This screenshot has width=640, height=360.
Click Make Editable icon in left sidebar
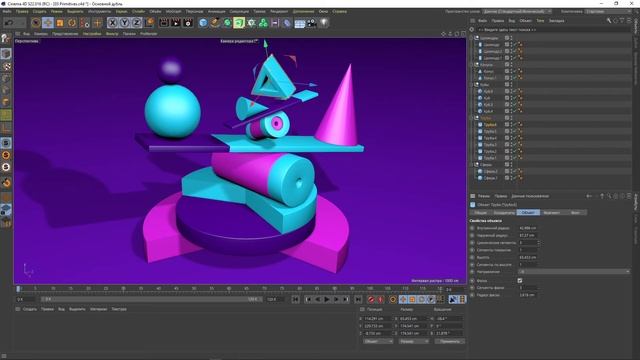pyautogui.click(x=6, y=39)
